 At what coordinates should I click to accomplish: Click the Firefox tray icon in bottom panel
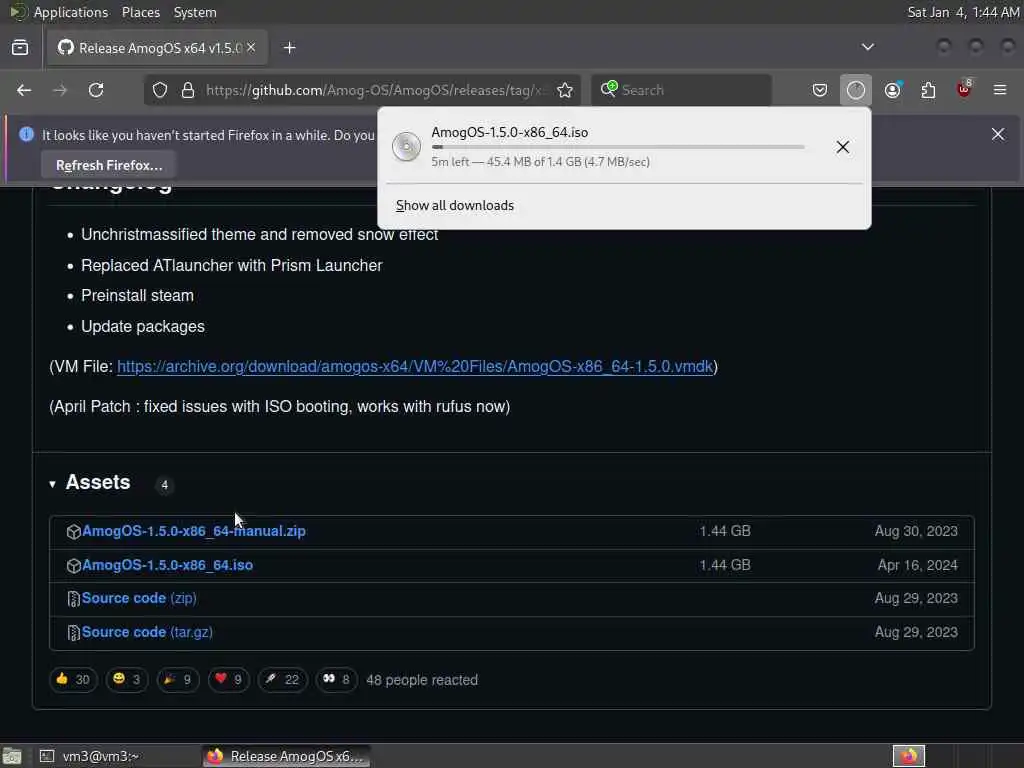click(x=909, y=756)
